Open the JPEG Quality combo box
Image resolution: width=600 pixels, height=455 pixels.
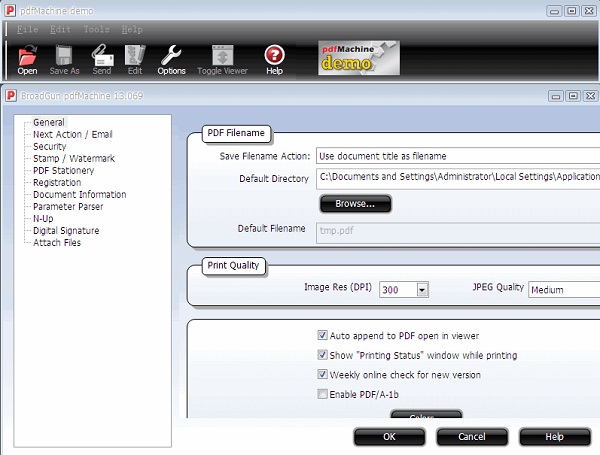pyautogui.click(x=564, y=290)
